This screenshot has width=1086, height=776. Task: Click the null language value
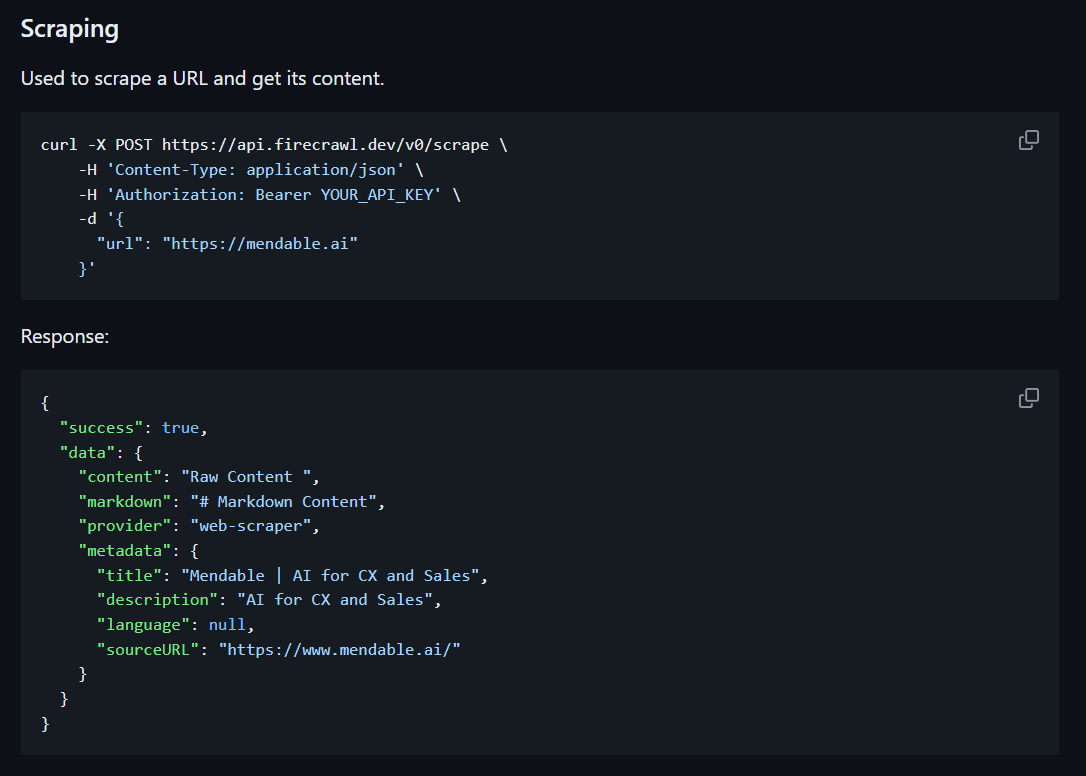[226, 625]
